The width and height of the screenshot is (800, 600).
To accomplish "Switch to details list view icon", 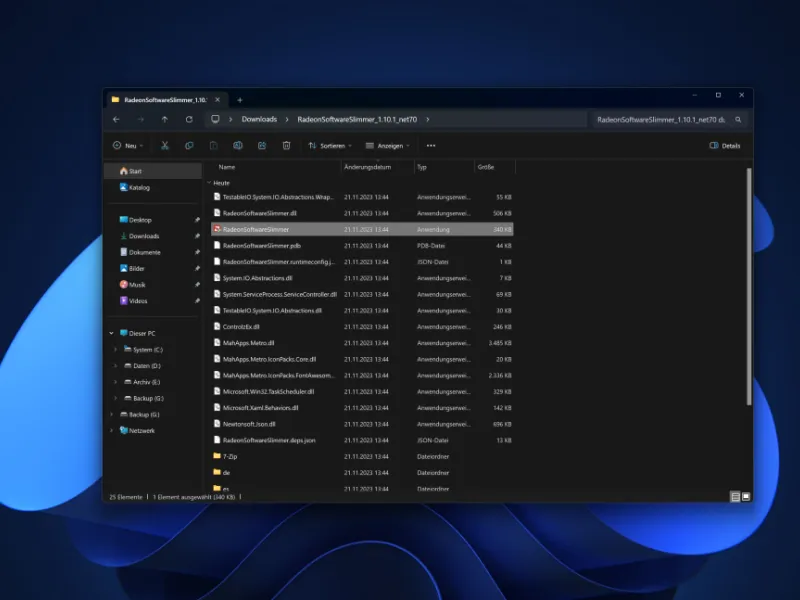I will [x=735, y=496].
